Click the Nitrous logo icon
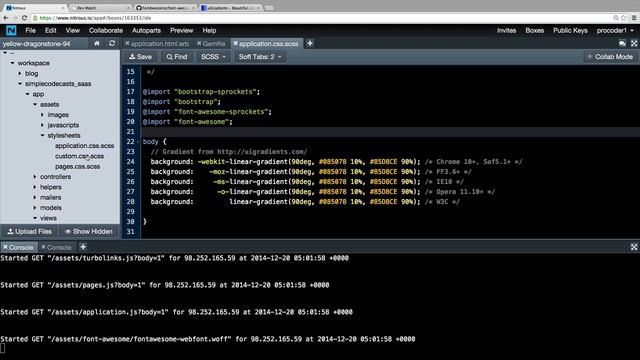 pyautogui.click(x=11, y=31)
